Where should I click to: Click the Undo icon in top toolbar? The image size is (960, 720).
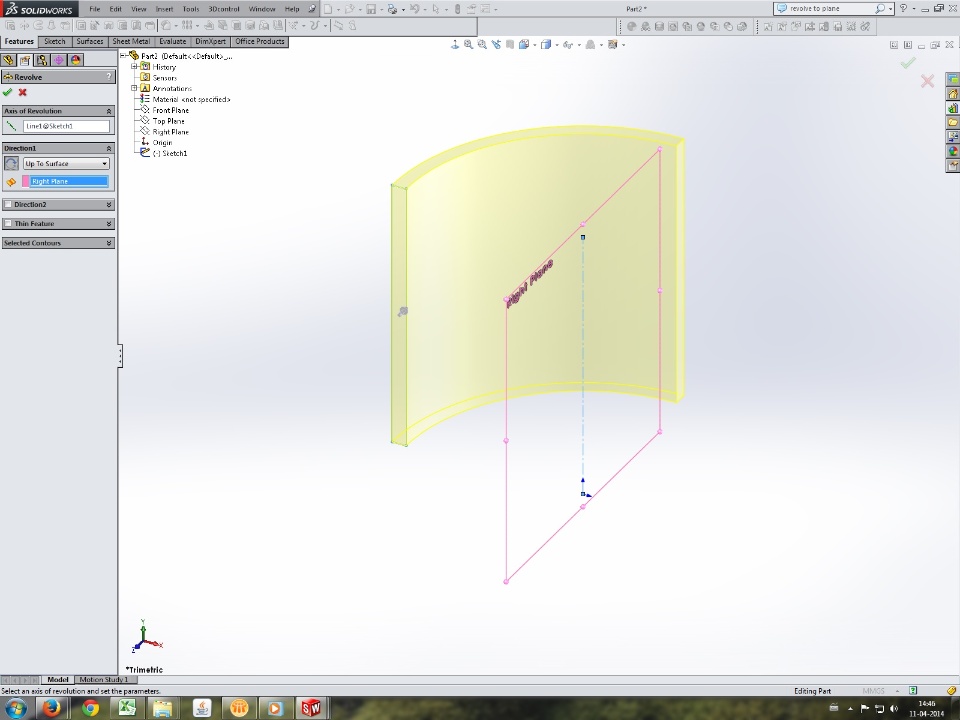coord(414,9)
